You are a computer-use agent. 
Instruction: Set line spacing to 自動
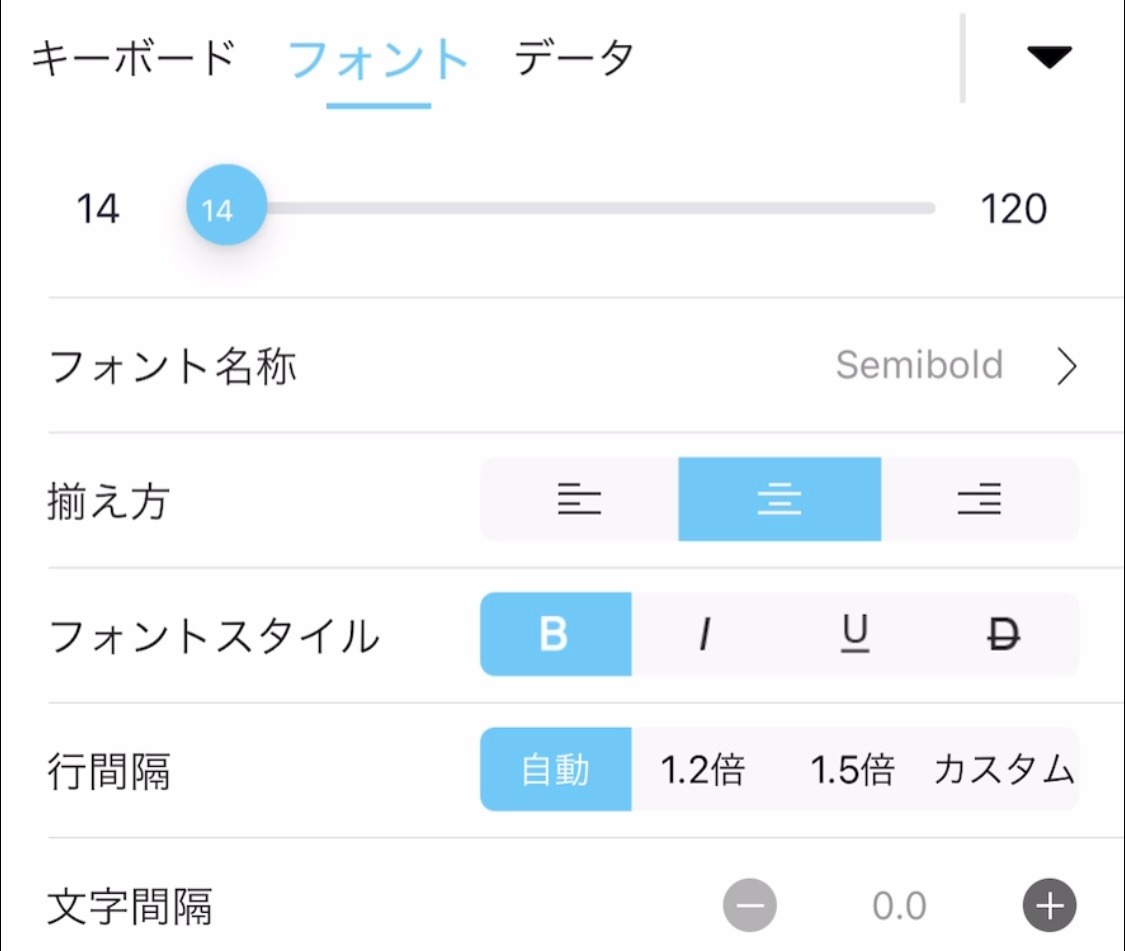point(555,769)
